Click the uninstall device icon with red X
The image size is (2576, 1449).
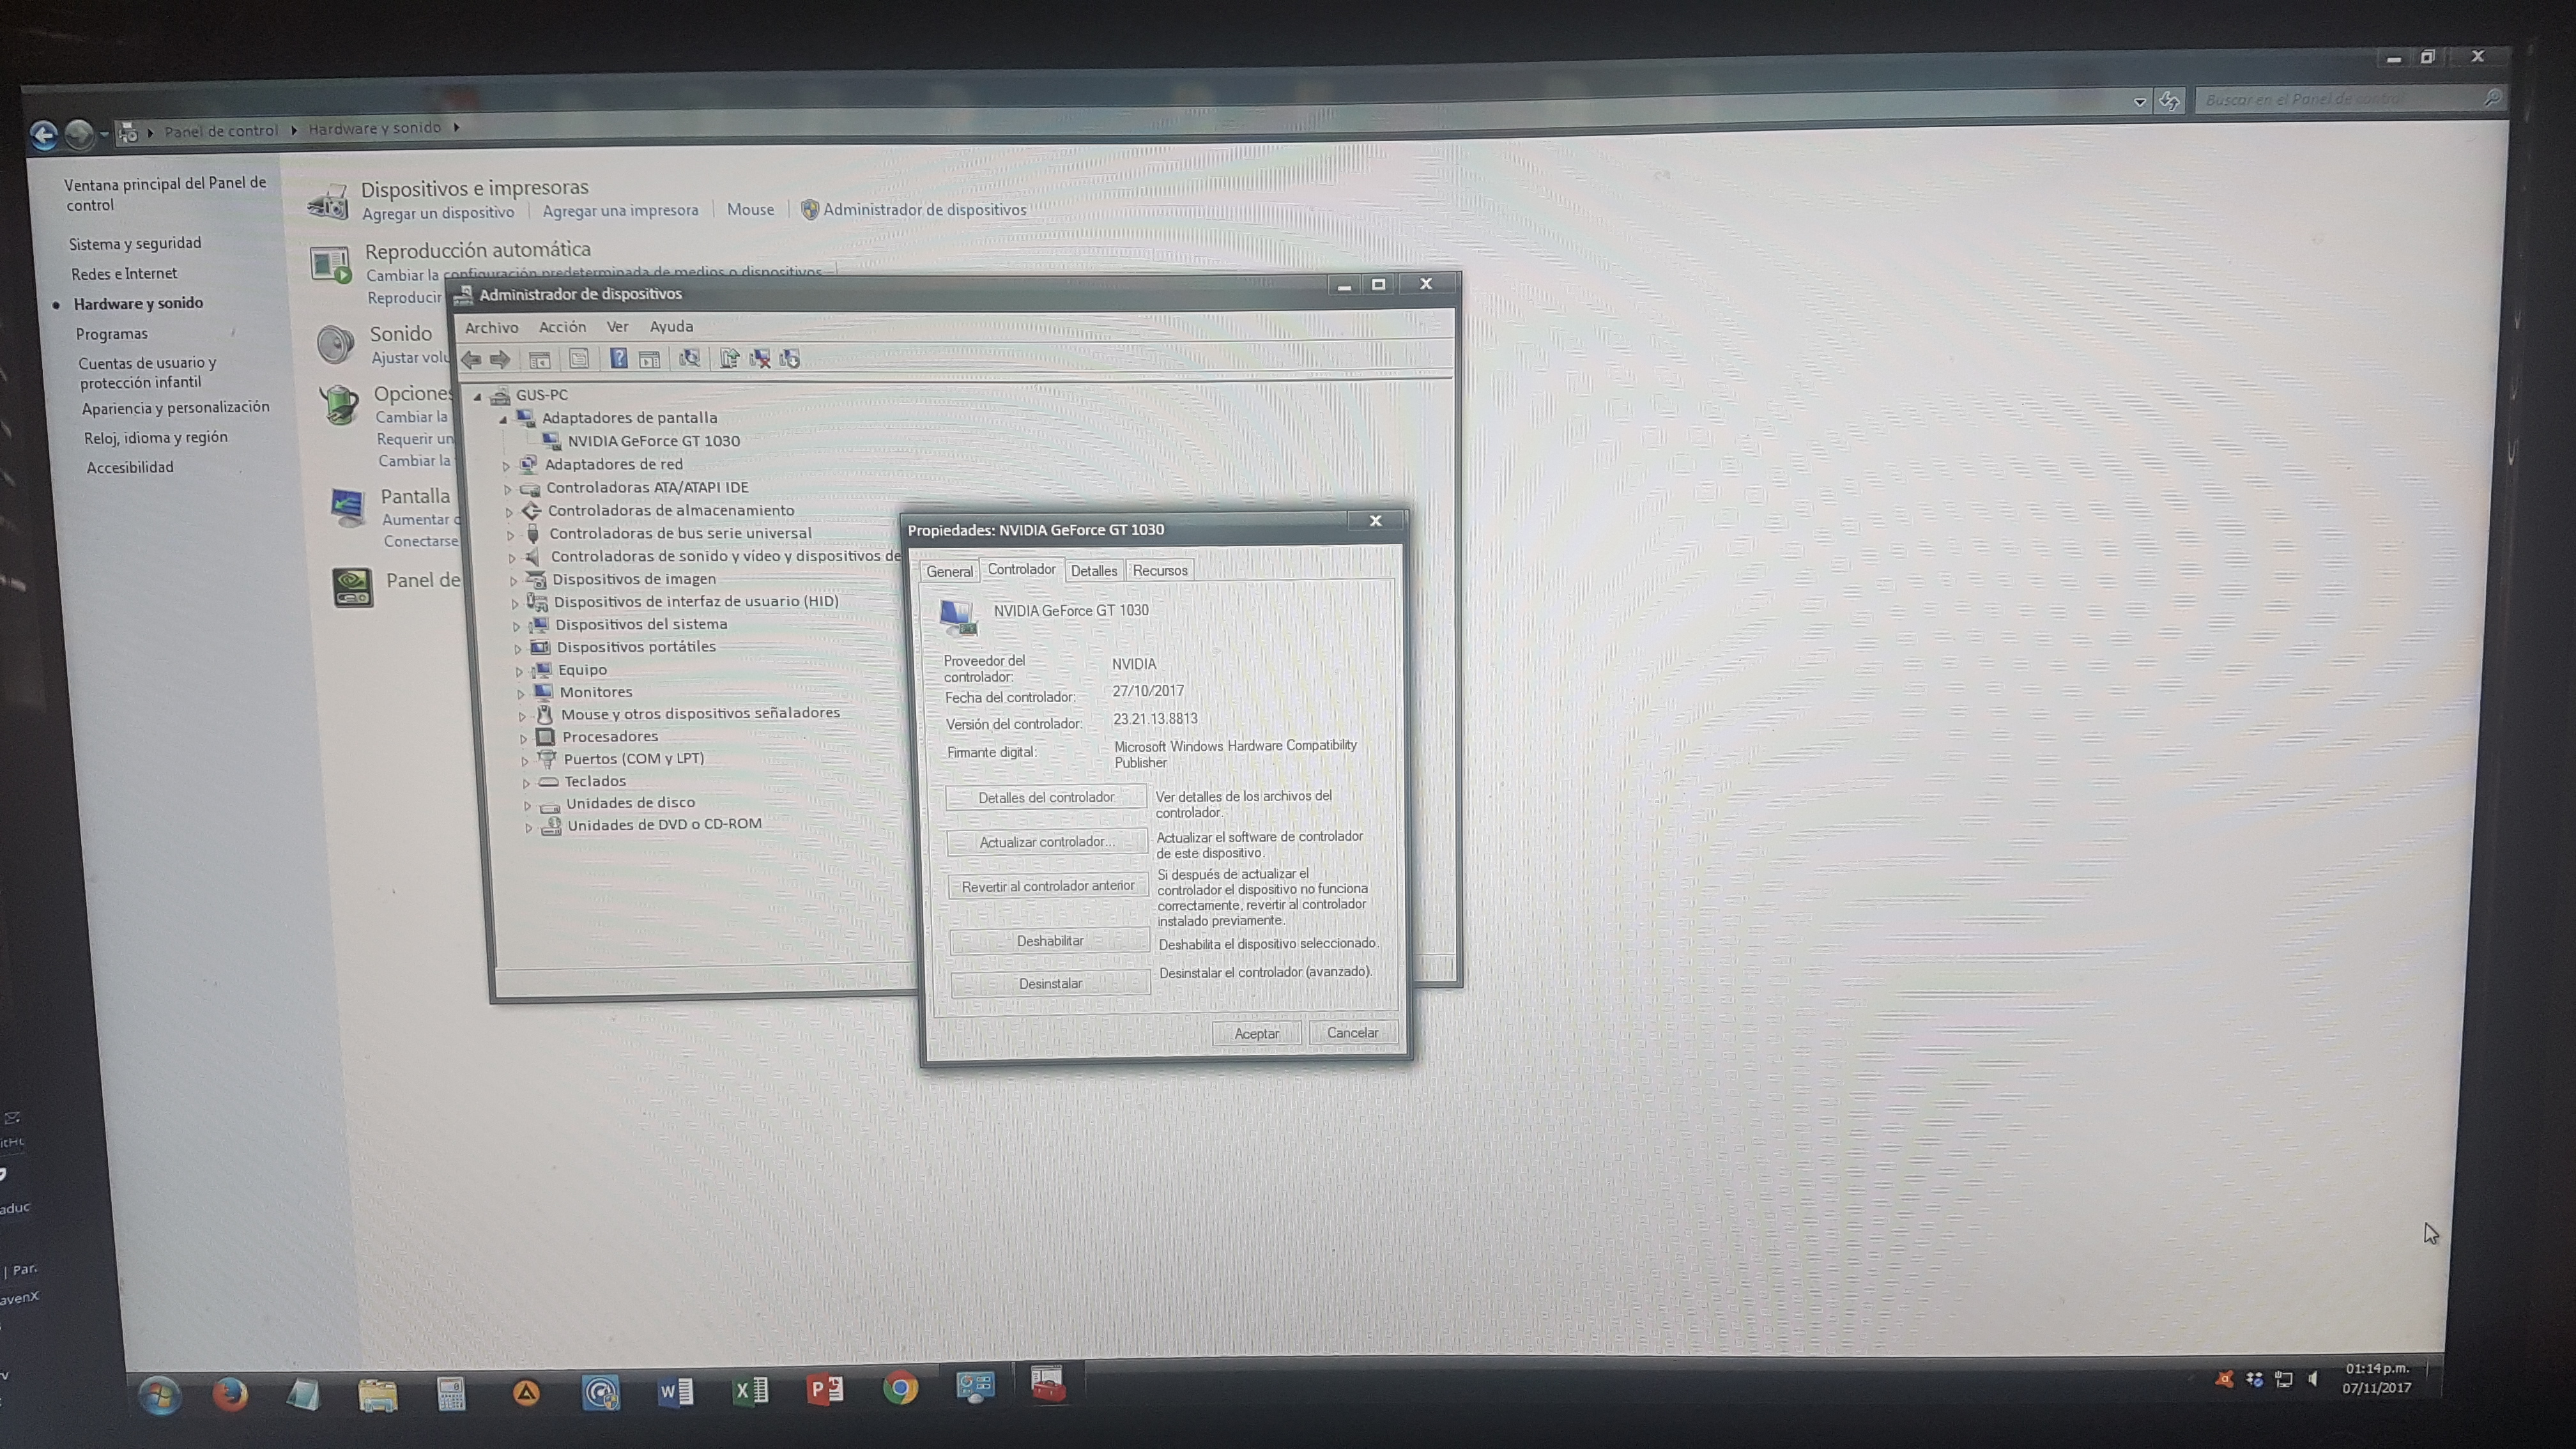tap(760, 358)
